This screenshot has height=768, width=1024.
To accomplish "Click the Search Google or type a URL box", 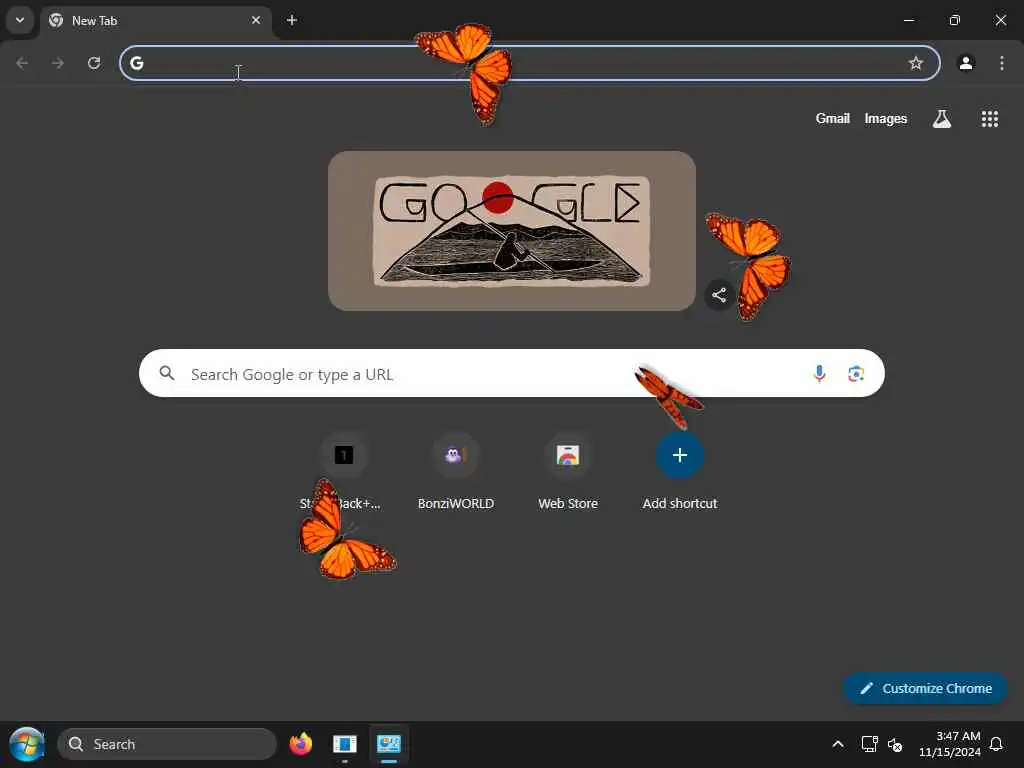I will [x=511, y=374].
